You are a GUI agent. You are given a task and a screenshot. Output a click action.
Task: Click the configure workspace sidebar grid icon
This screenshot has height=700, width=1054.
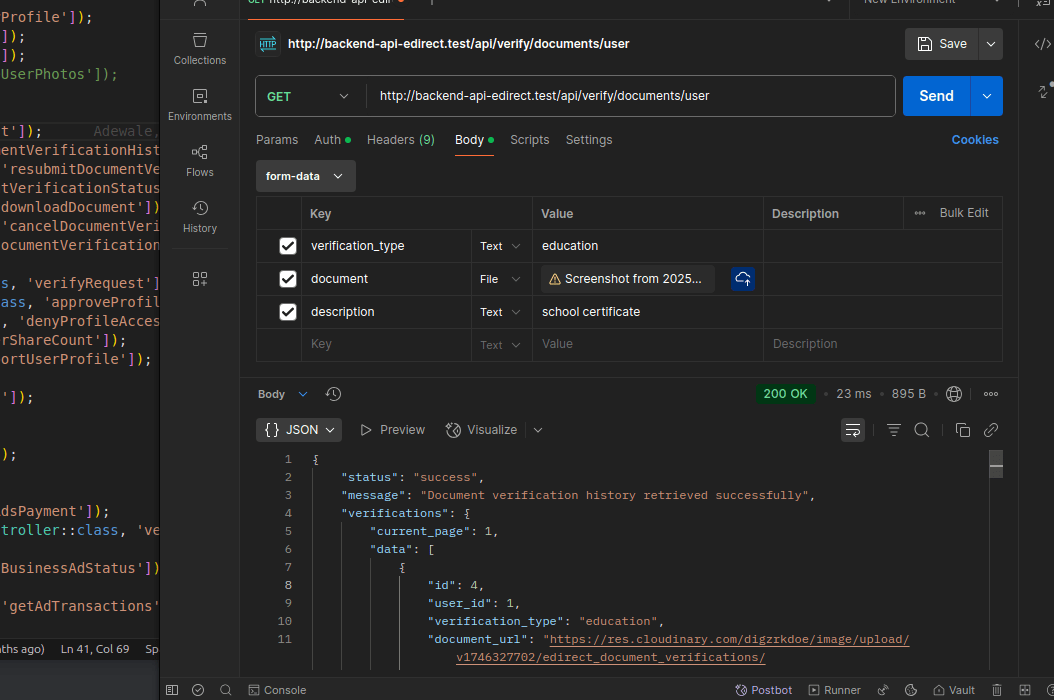pos(200,279)
